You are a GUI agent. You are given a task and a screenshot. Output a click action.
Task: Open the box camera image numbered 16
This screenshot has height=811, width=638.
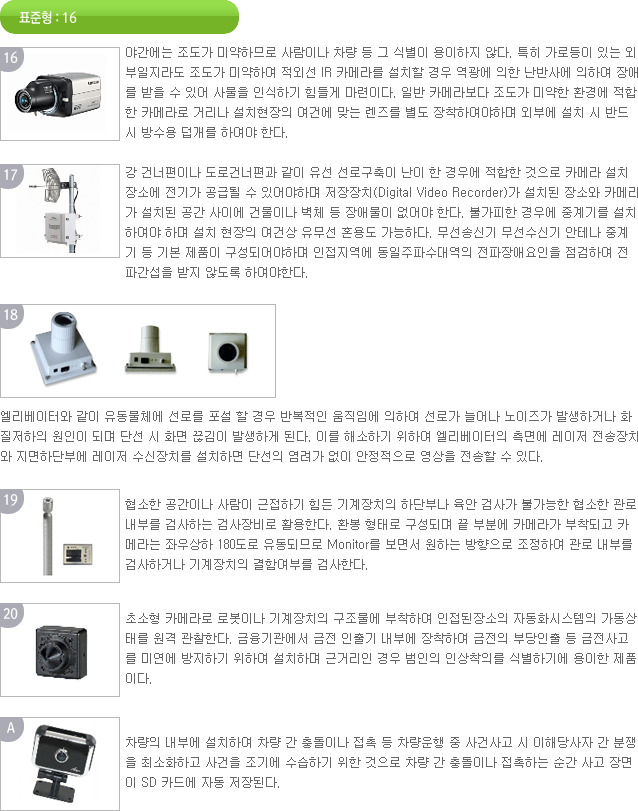60,94
